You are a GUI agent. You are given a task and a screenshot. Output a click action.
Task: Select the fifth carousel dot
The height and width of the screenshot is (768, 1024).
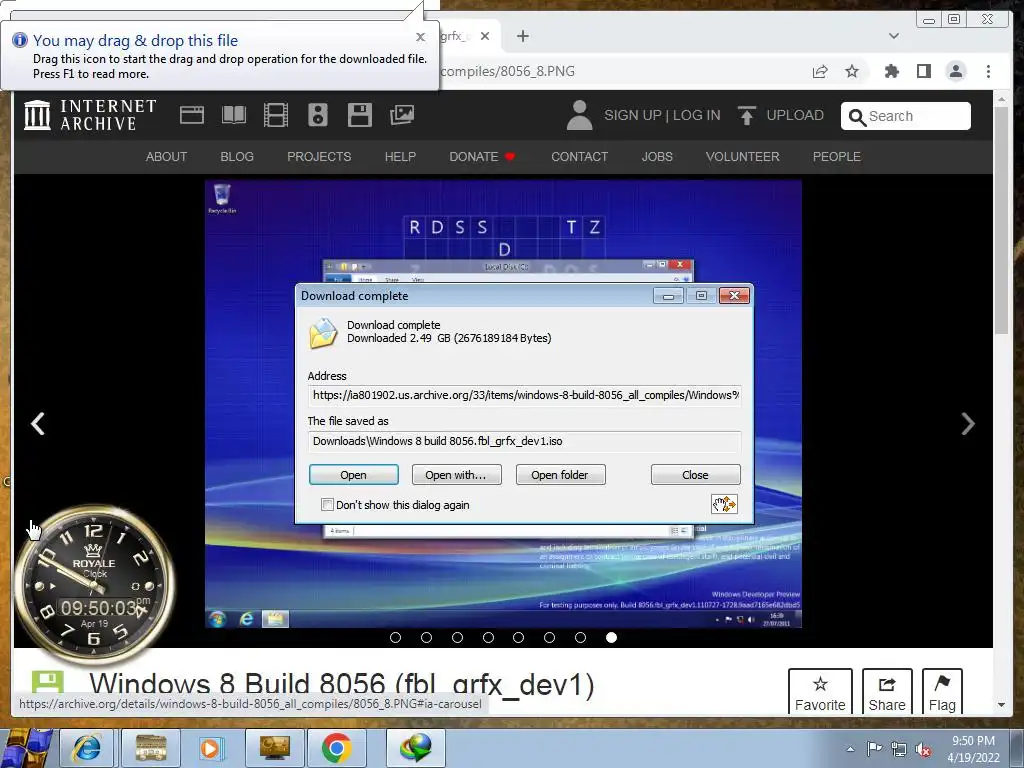[x=519, y=637]
